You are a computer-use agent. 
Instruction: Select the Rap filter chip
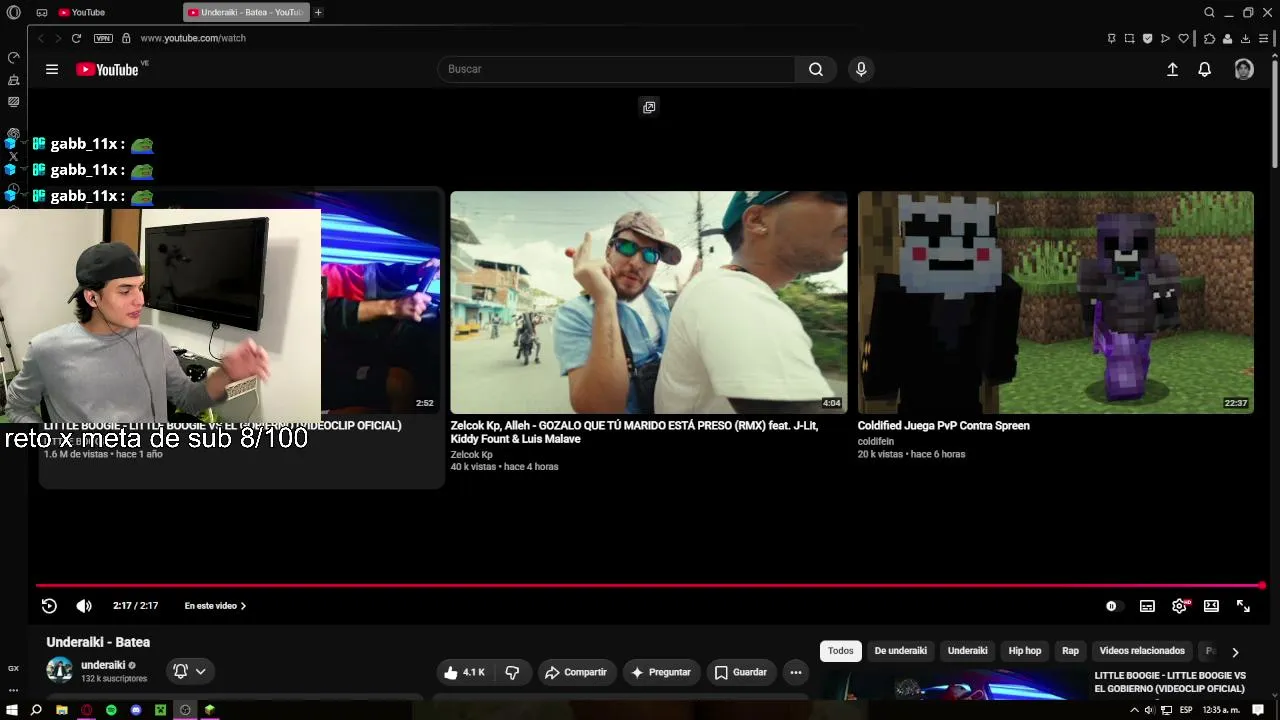1070,651
